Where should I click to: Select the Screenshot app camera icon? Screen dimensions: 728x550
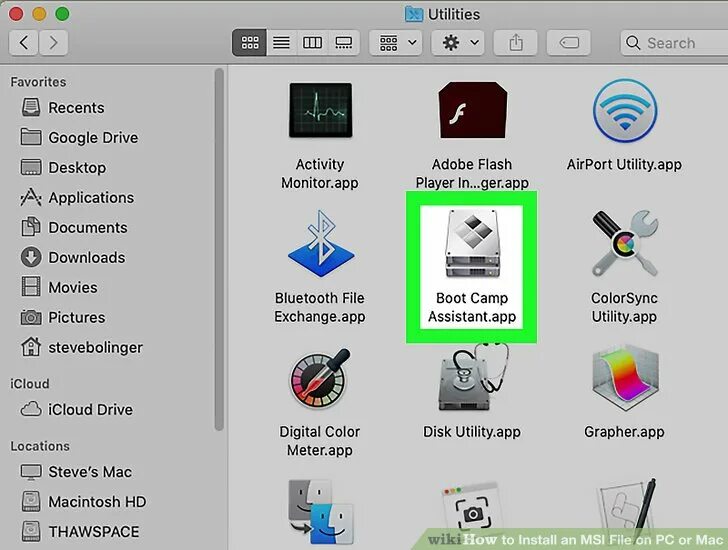[472, 511]
